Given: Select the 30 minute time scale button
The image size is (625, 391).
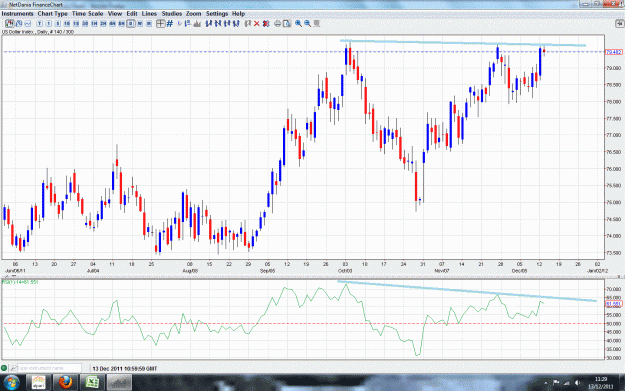Looking at the screenshot, I should point(85,24).
